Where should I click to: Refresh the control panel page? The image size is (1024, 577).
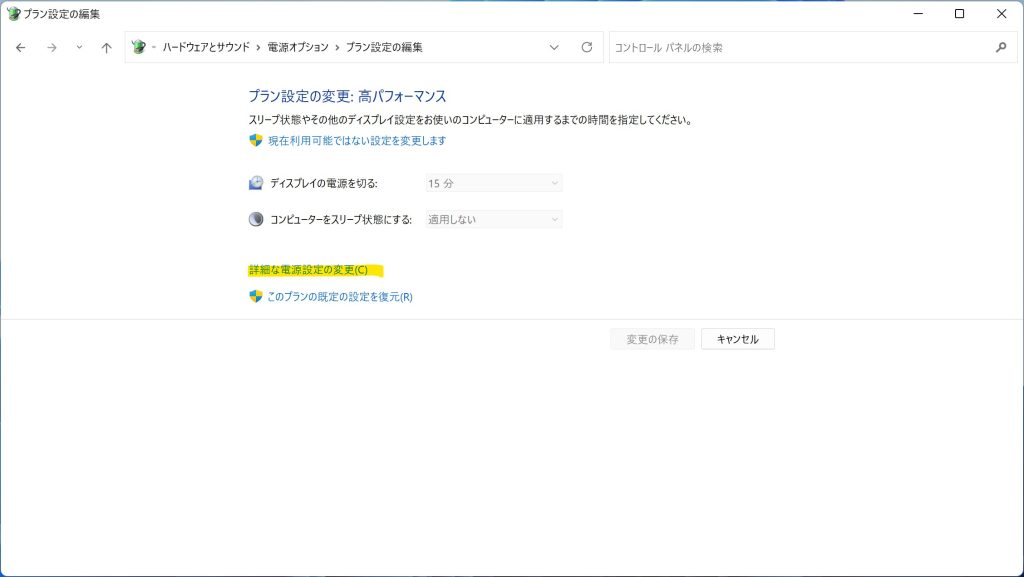(x=587, y=47)
